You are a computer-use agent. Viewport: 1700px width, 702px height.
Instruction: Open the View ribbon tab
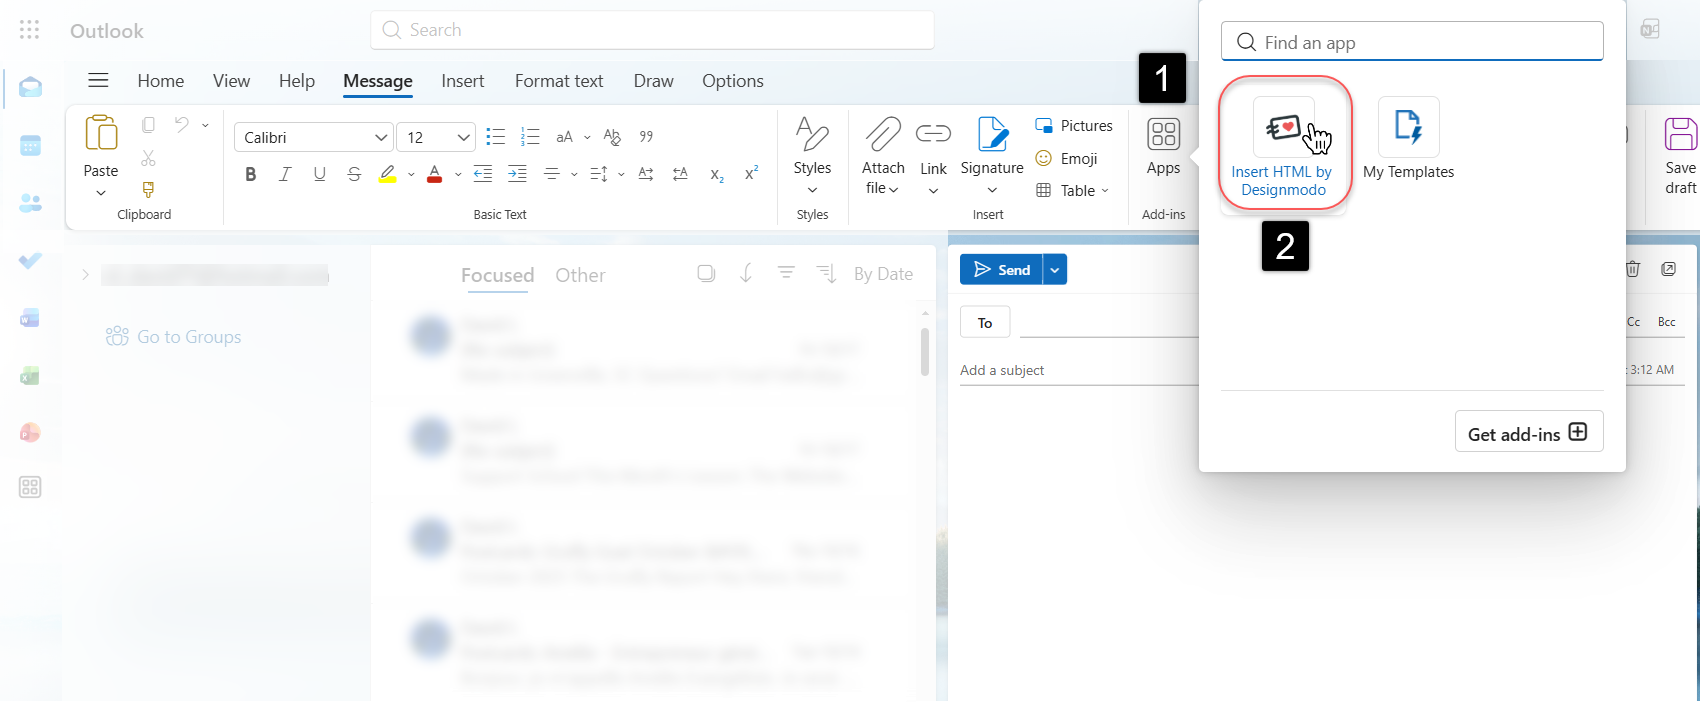231,81
